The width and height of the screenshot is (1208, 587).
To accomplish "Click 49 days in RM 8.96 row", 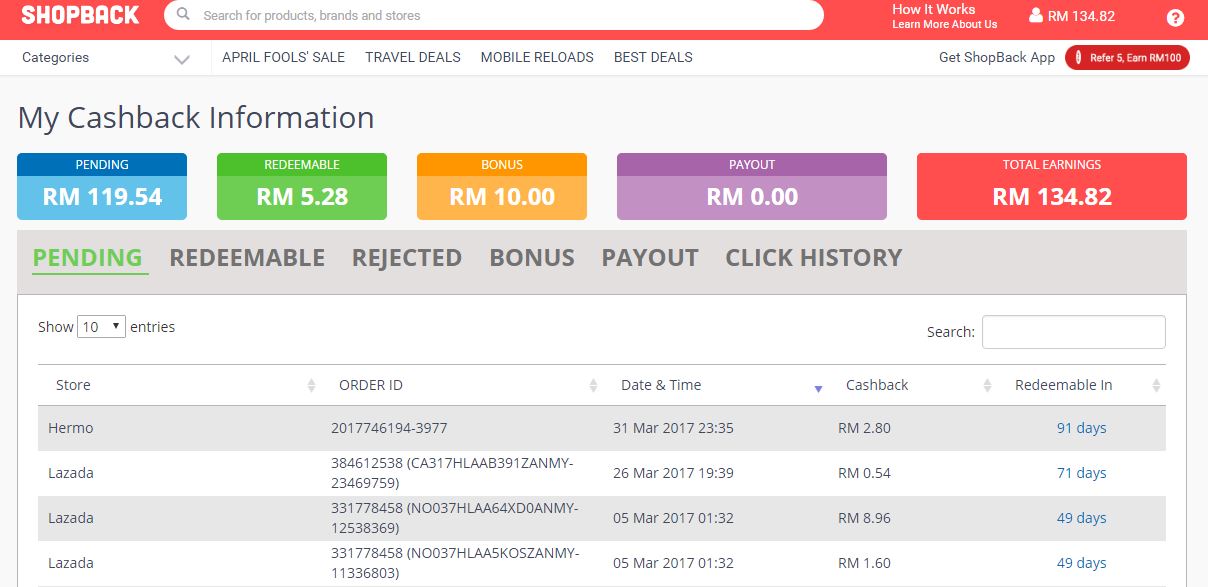I will [1081, 518].
